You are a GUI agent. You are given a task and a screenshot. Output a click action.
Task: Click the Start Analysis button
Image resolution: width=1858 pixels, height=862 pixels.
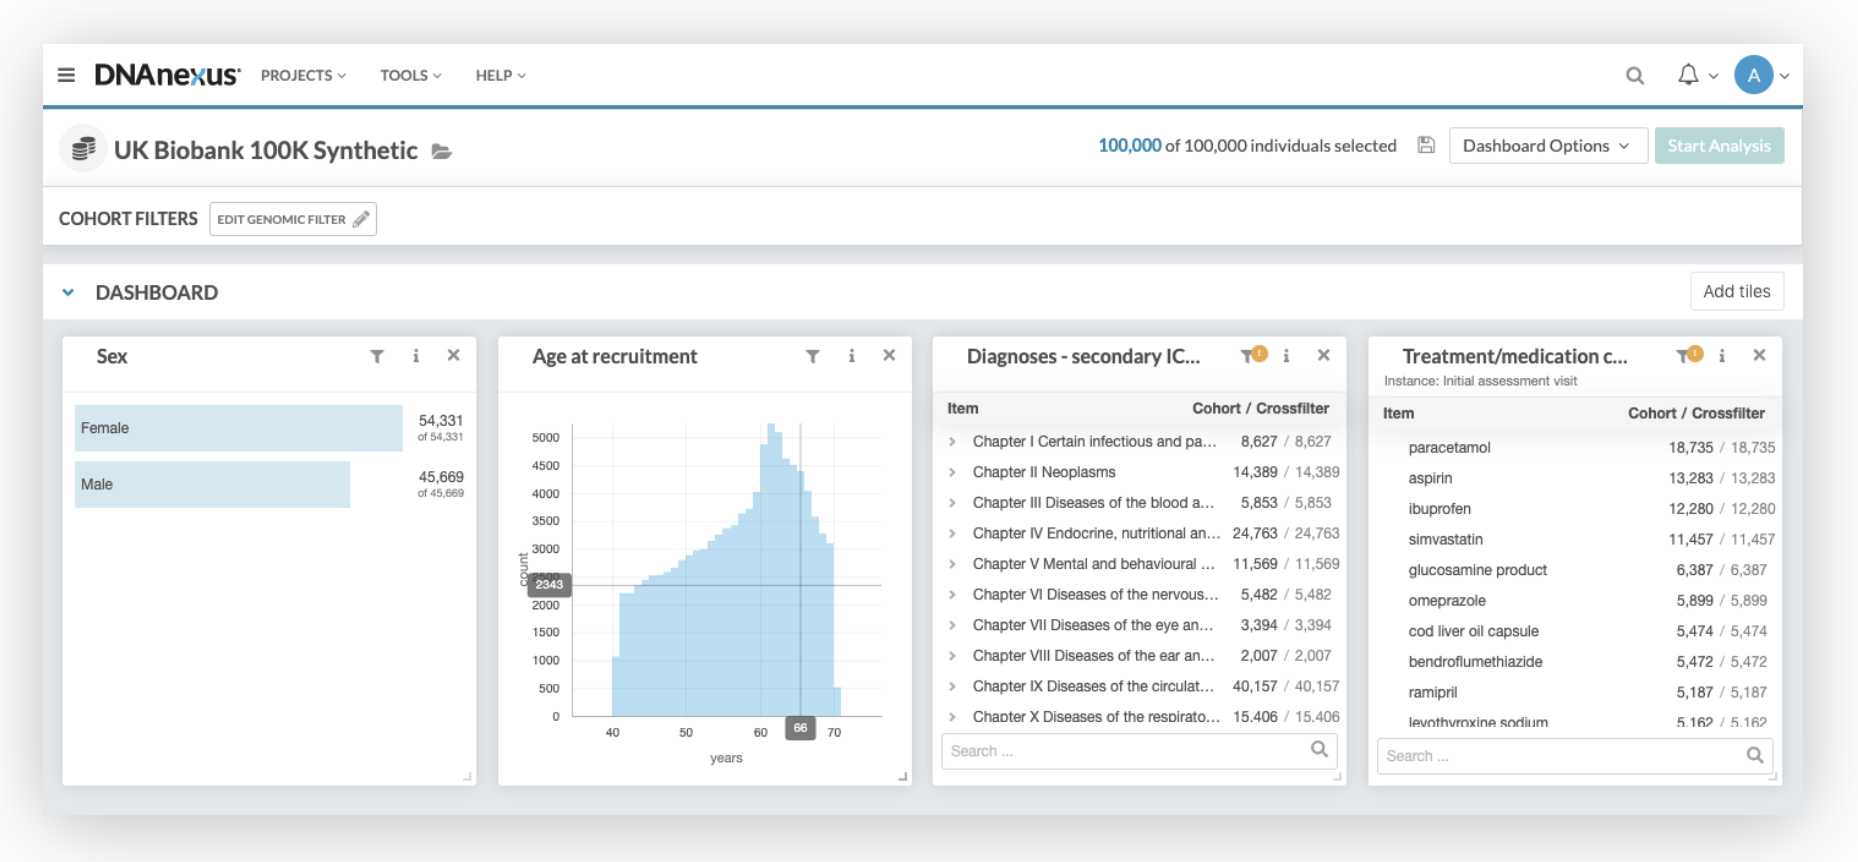click(x=1719, y=146)
